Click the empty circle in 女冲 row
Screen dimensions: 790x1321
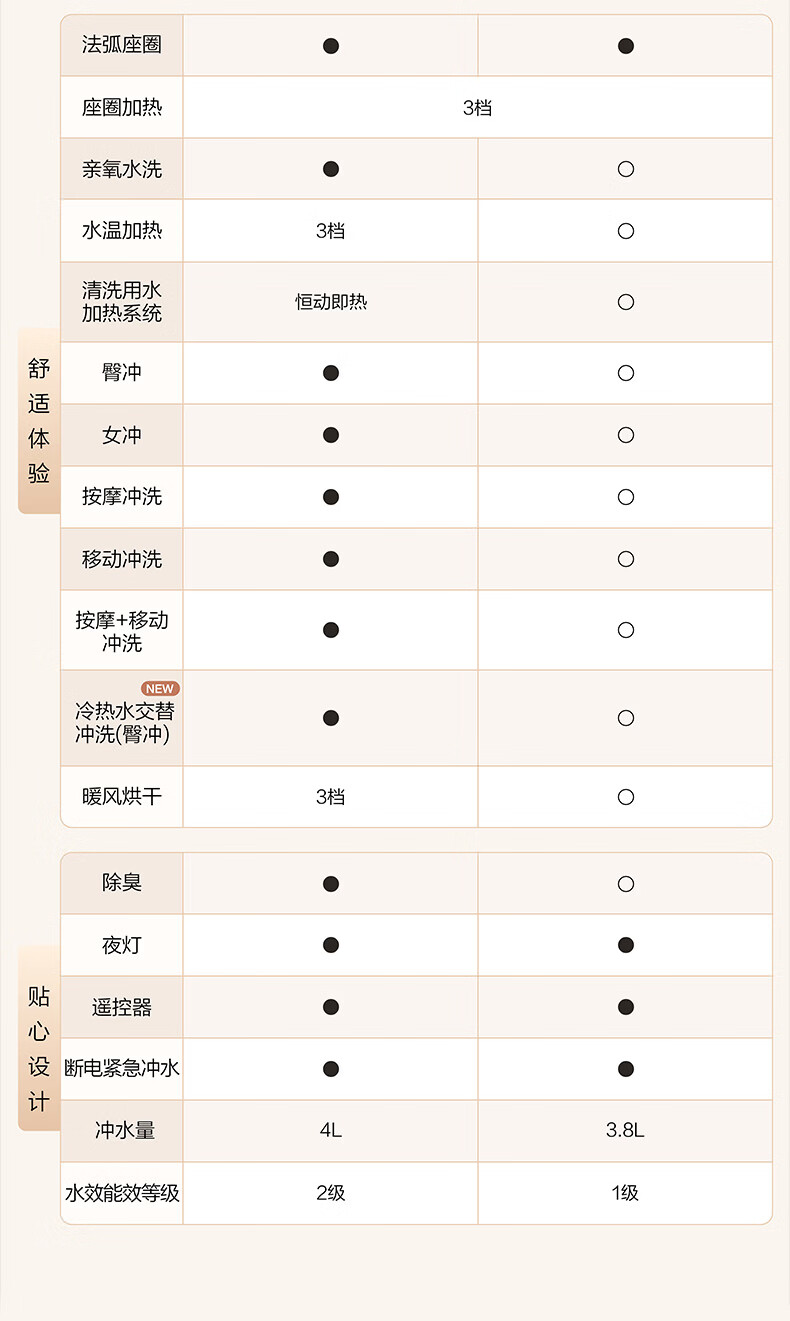(626, 435)
